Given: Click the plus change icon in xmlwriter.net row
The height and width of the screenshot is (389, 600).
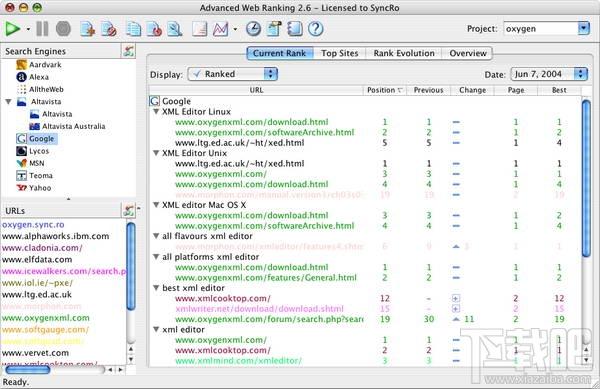Looking at the screenshot, I should coord(456,309).
